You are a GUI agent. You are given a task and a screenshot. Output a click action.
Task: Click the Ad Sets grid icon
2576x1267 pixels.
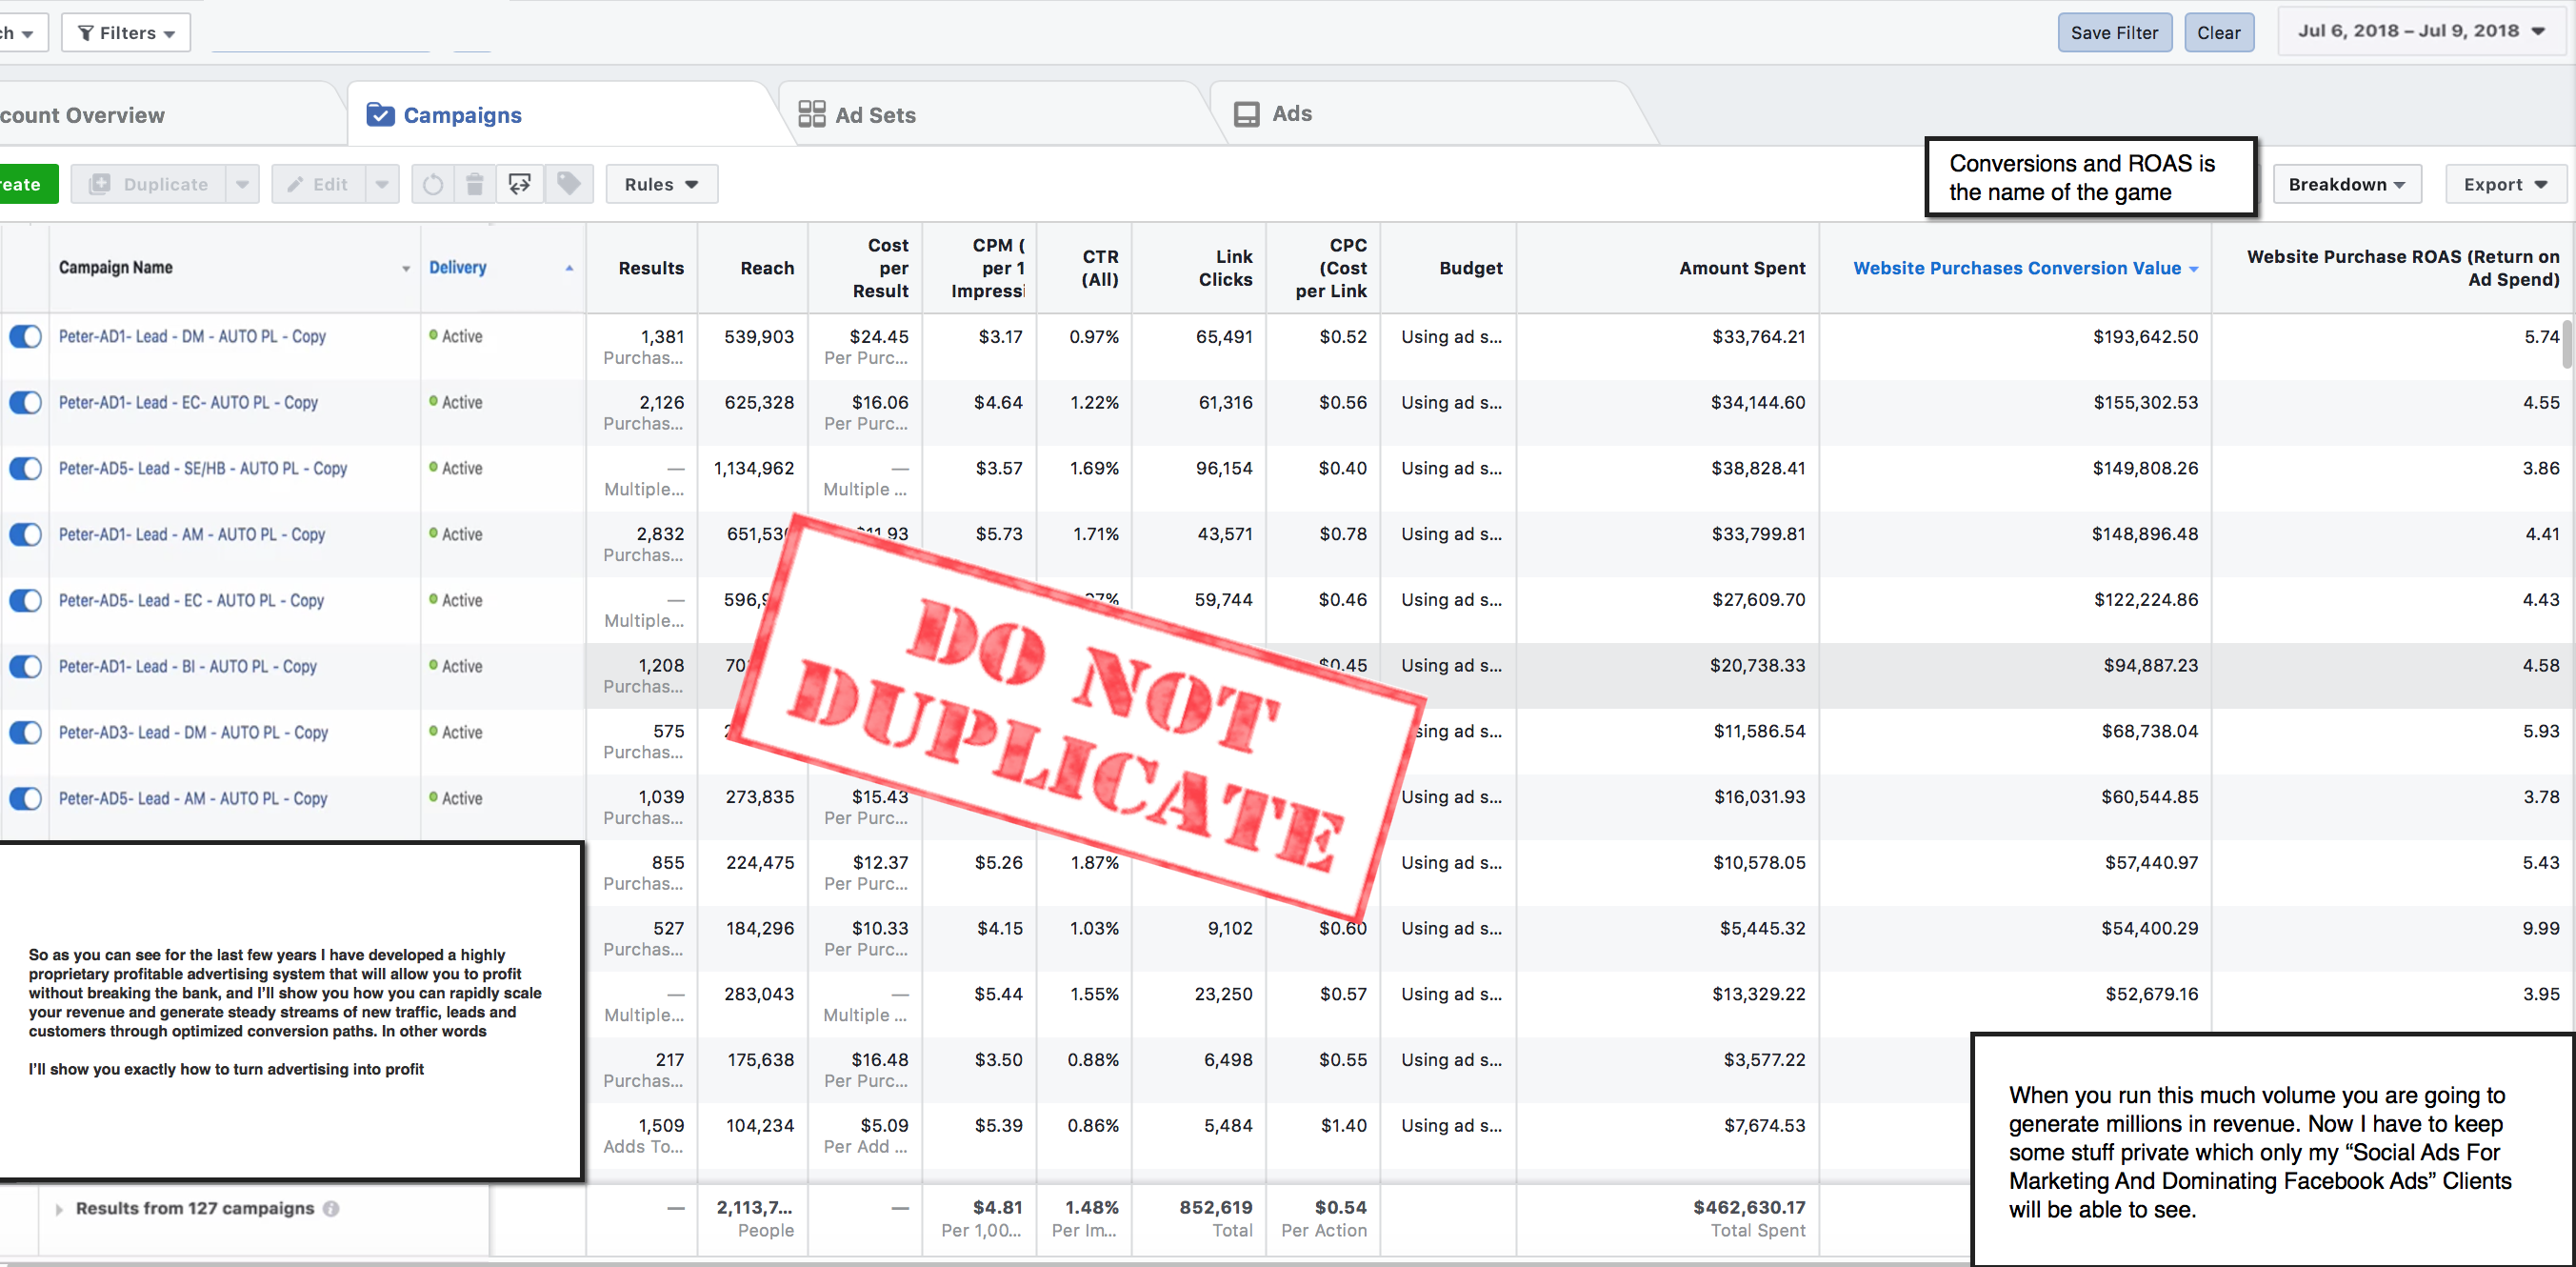[x=811, y=114]
